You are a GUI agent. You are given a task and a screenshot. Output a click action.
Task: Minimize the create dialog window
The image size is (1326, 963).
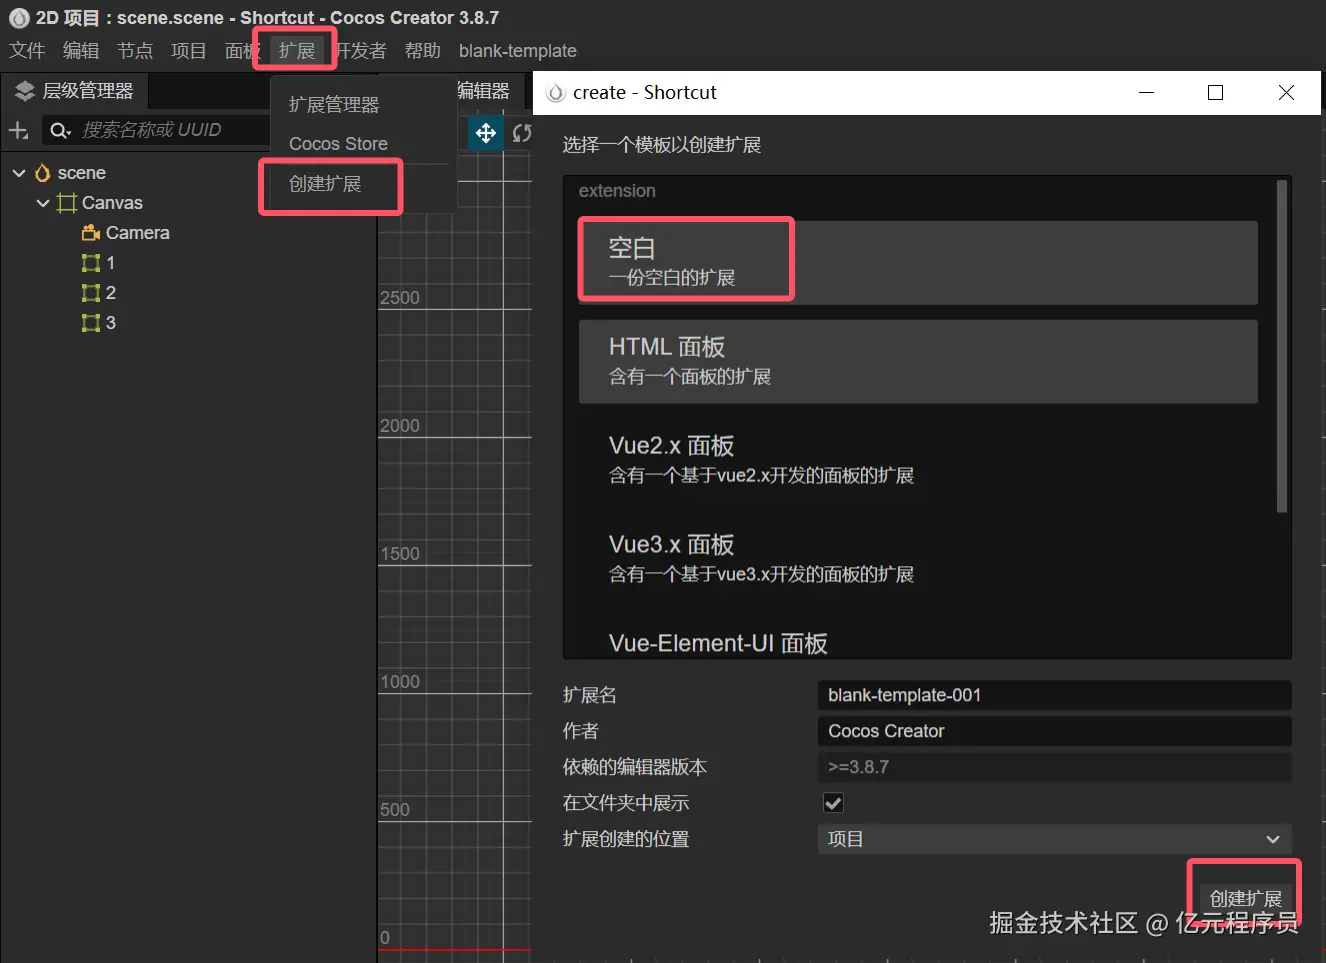tap(1147, 93)
